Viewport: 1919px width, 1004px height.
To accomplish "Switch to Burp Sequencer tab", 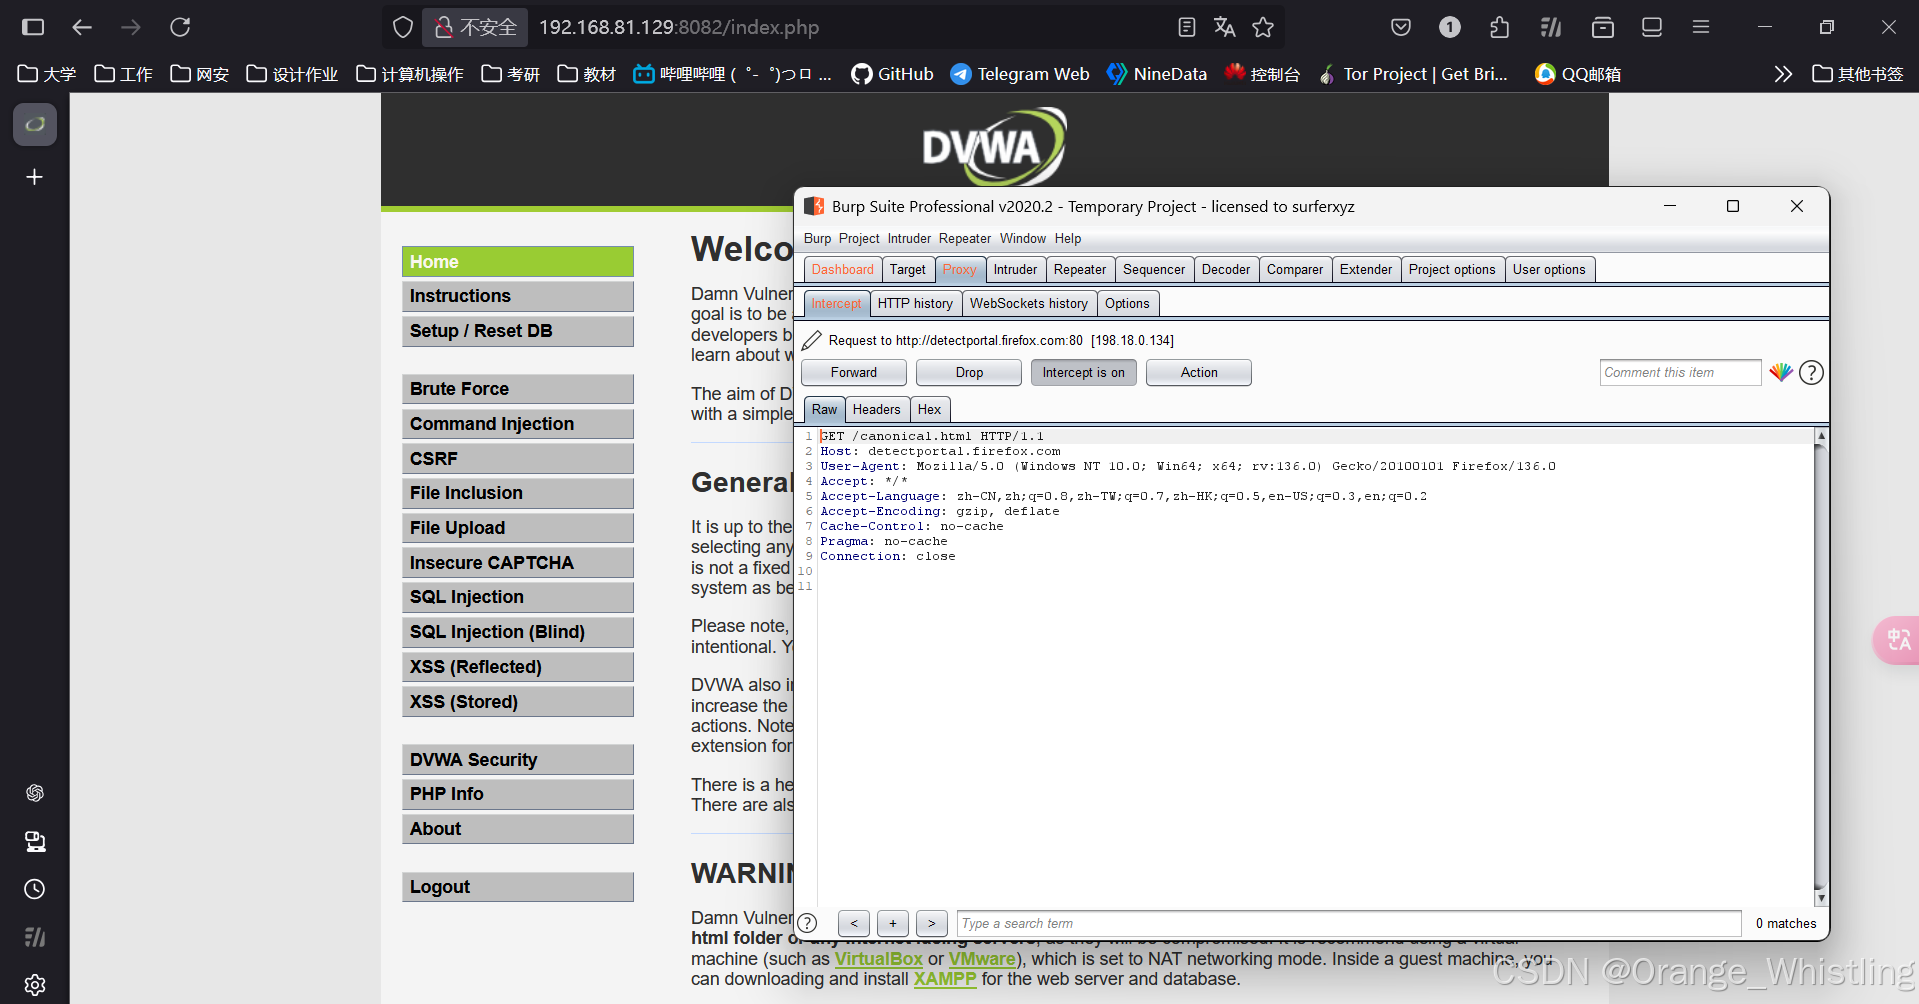I will pyautogui.click(x=1153, y=270).
